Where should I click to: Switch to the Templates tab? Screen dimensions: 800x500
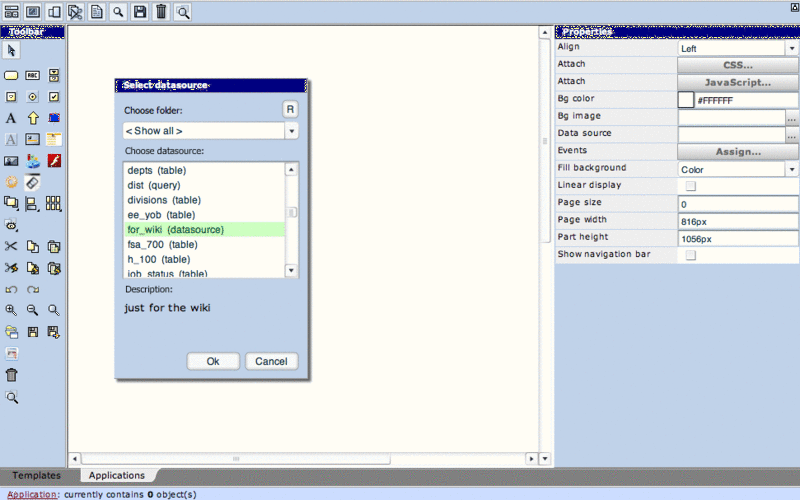(36, 476)
